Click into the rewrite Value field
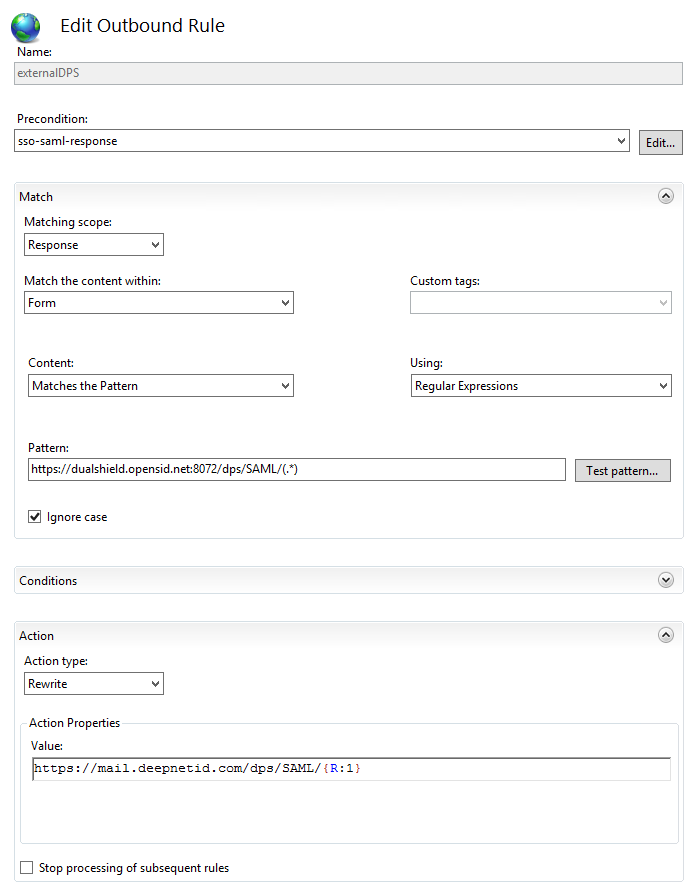 [350, 769]
